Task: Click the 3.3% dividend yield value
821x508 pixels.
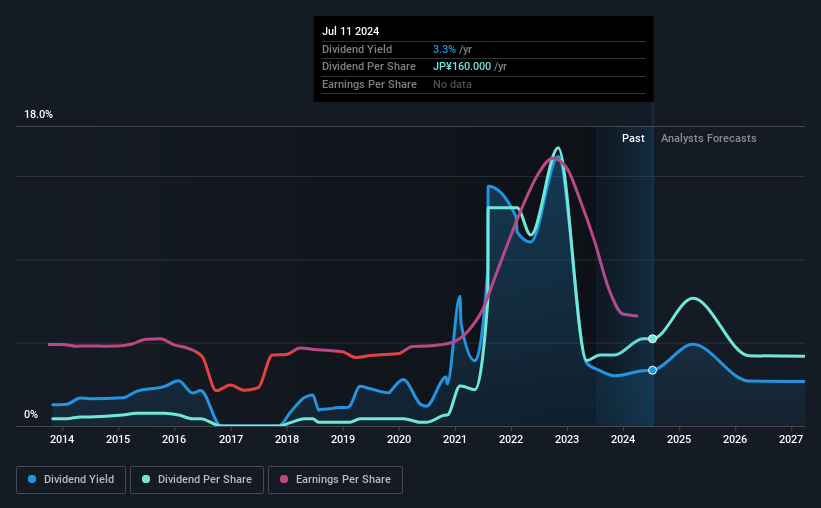Action: coord(444,49)
